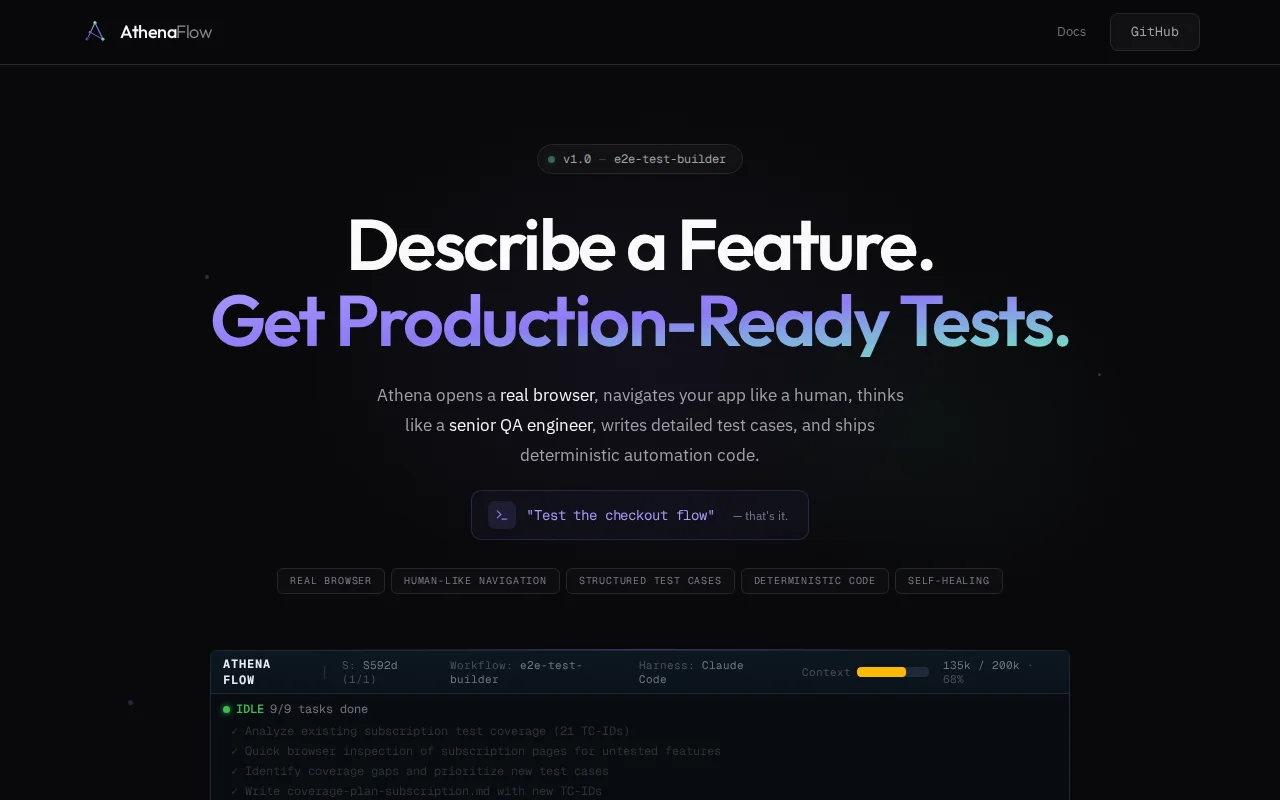Select the REAL BROWSER tag
Screen dimensions: 1280x800
331,581
